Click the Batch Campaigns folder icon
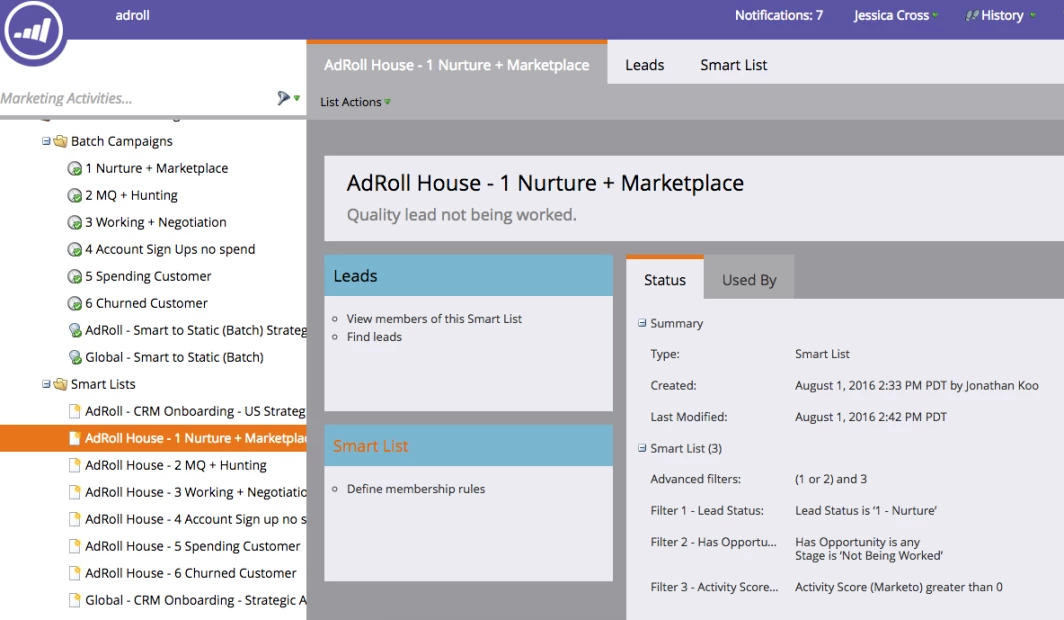This screenshot has width=1064, height=620. point(60,141)
